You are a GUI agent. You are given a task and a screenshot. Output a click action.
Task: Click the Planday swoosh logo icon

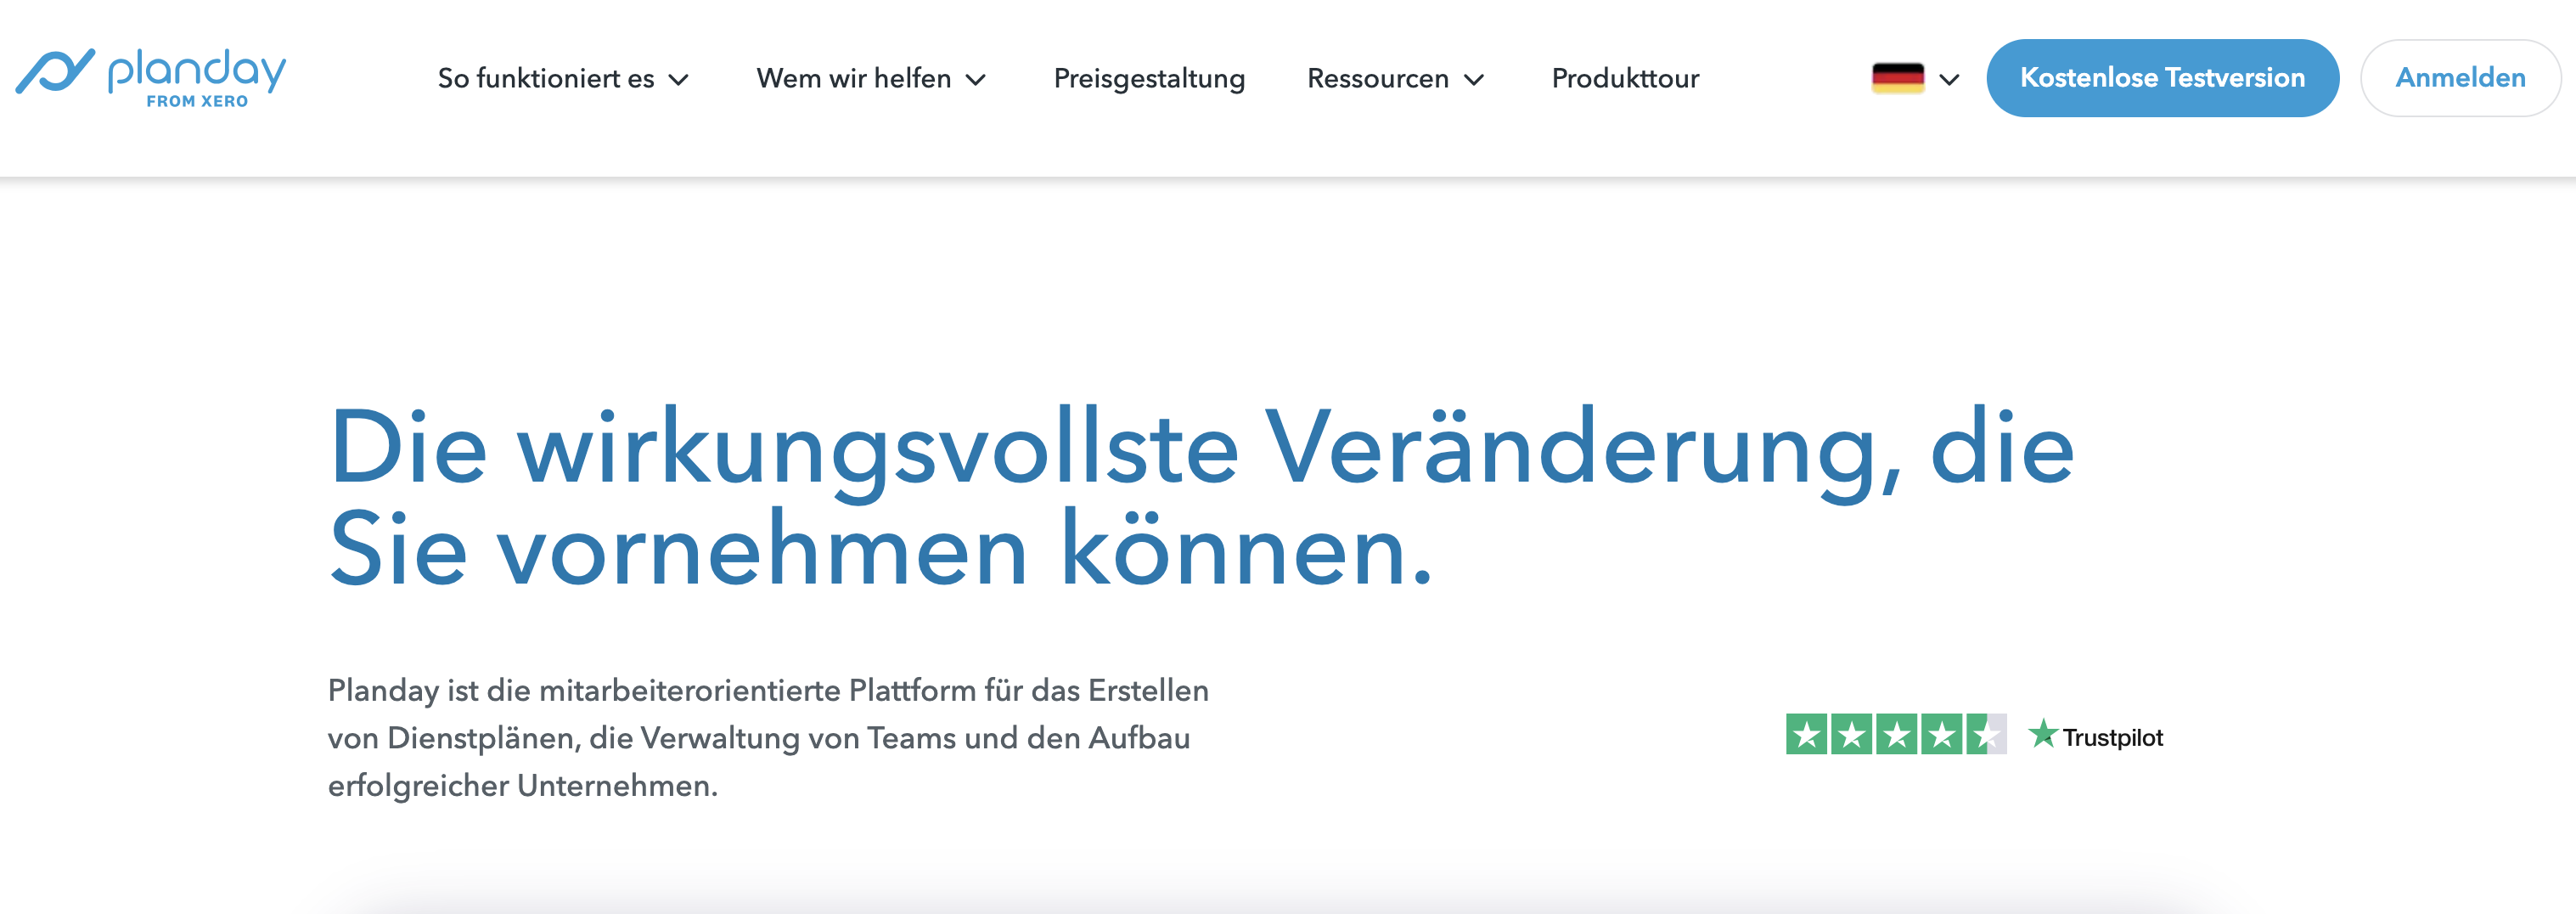point(55,72)
